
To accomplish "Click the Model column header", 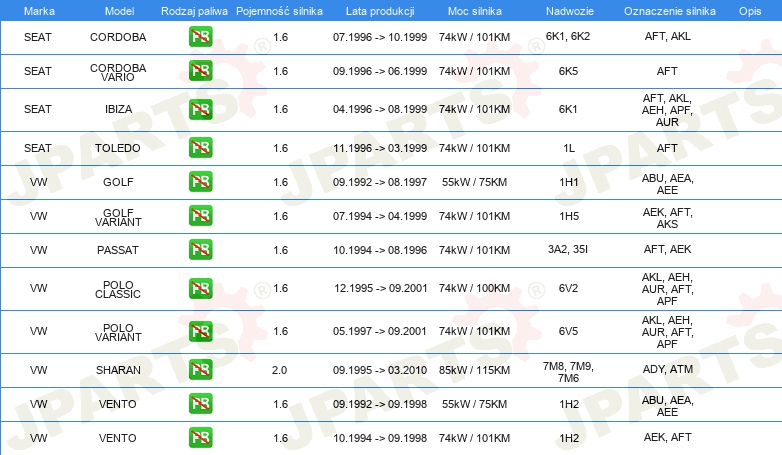I will (119, 11).
